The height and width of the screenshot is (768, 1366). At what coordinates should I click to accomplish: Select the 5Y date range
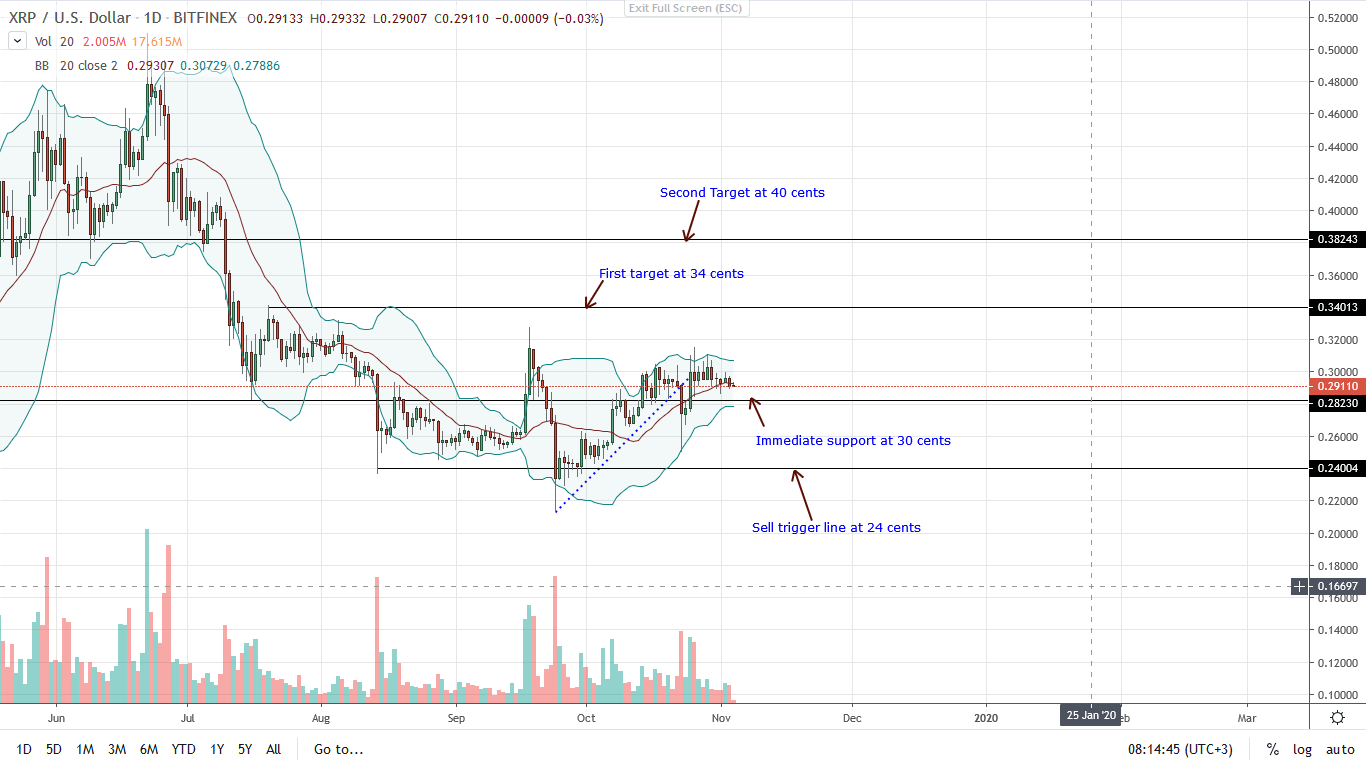pyautogui.click(x=245, y=749)
